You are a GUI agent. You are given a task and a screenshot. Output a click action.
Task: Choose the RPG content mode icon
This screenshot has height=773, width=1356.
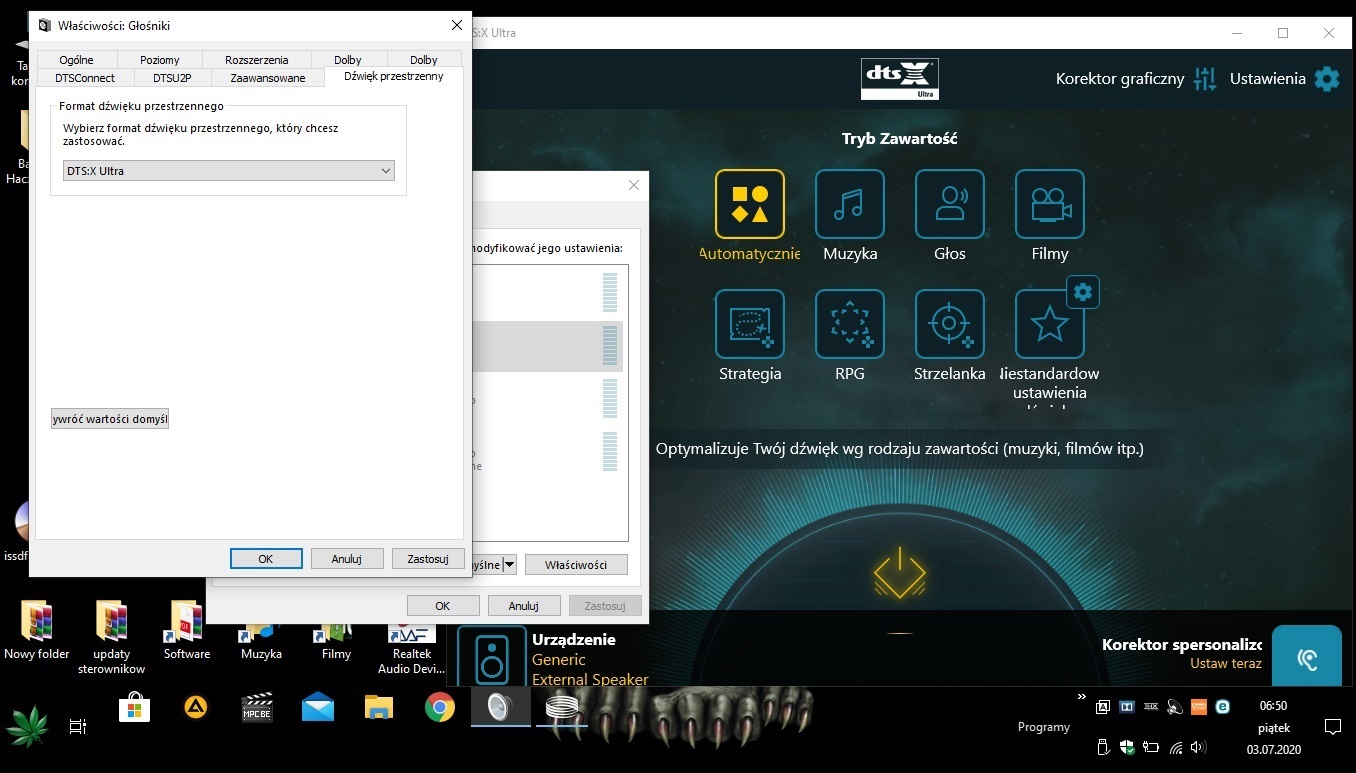(849, 323)
